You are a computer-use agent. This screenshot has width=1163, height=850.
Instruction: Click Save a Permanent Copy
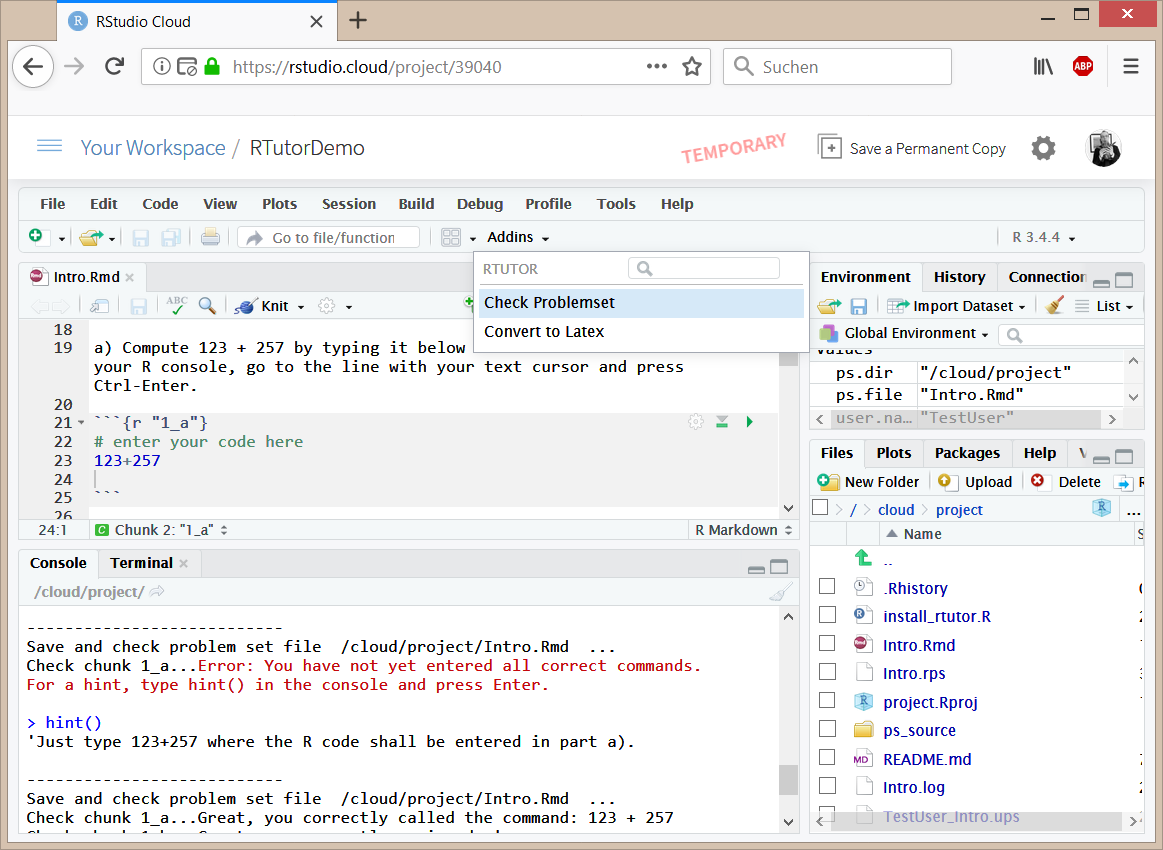click(x=912, y=148)
